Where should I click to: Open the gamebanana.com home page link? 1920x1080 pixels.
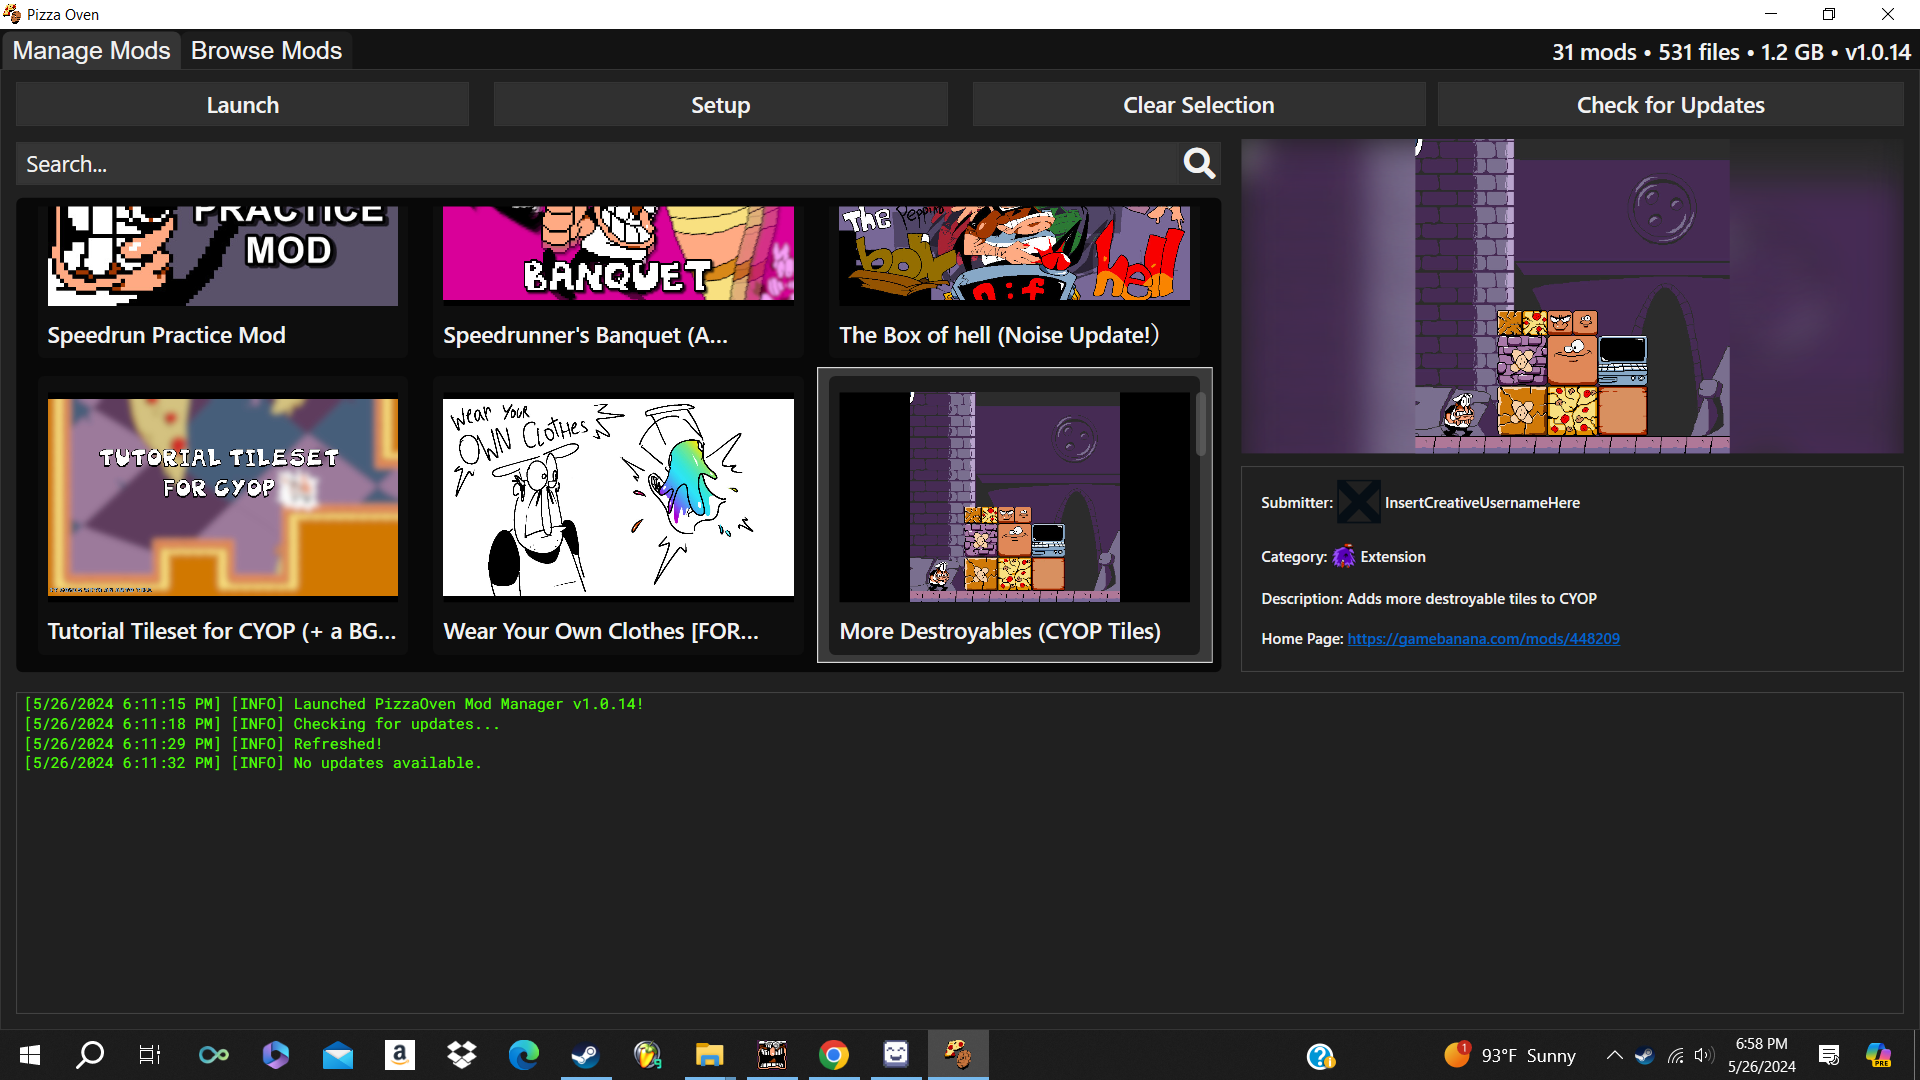(1483, 638)
